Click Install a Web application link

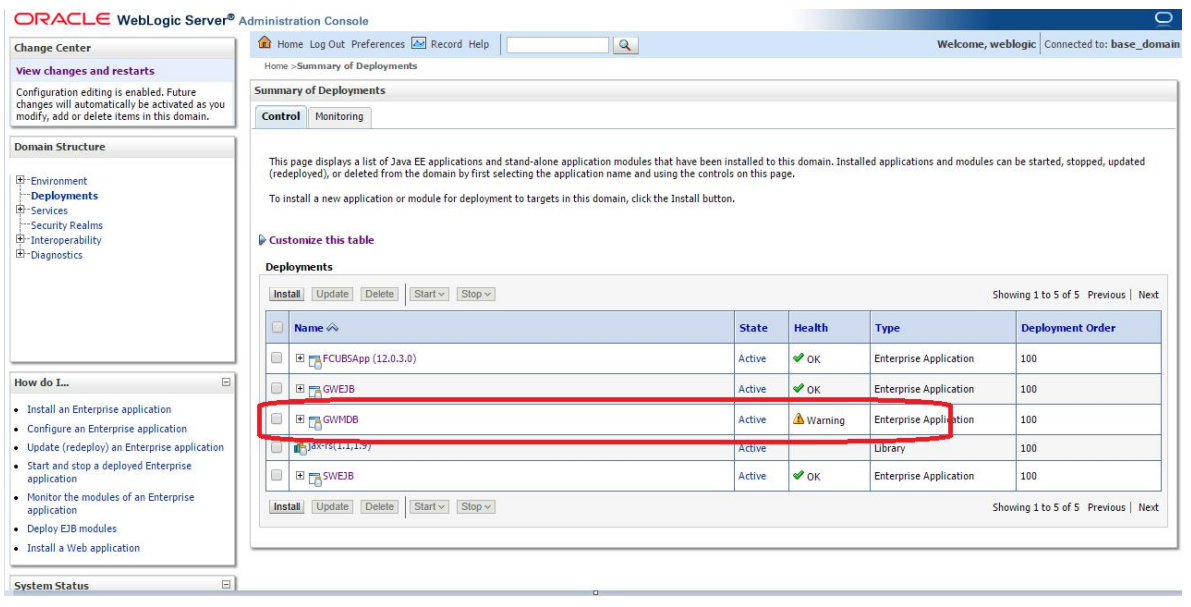[x=84, y=549]
